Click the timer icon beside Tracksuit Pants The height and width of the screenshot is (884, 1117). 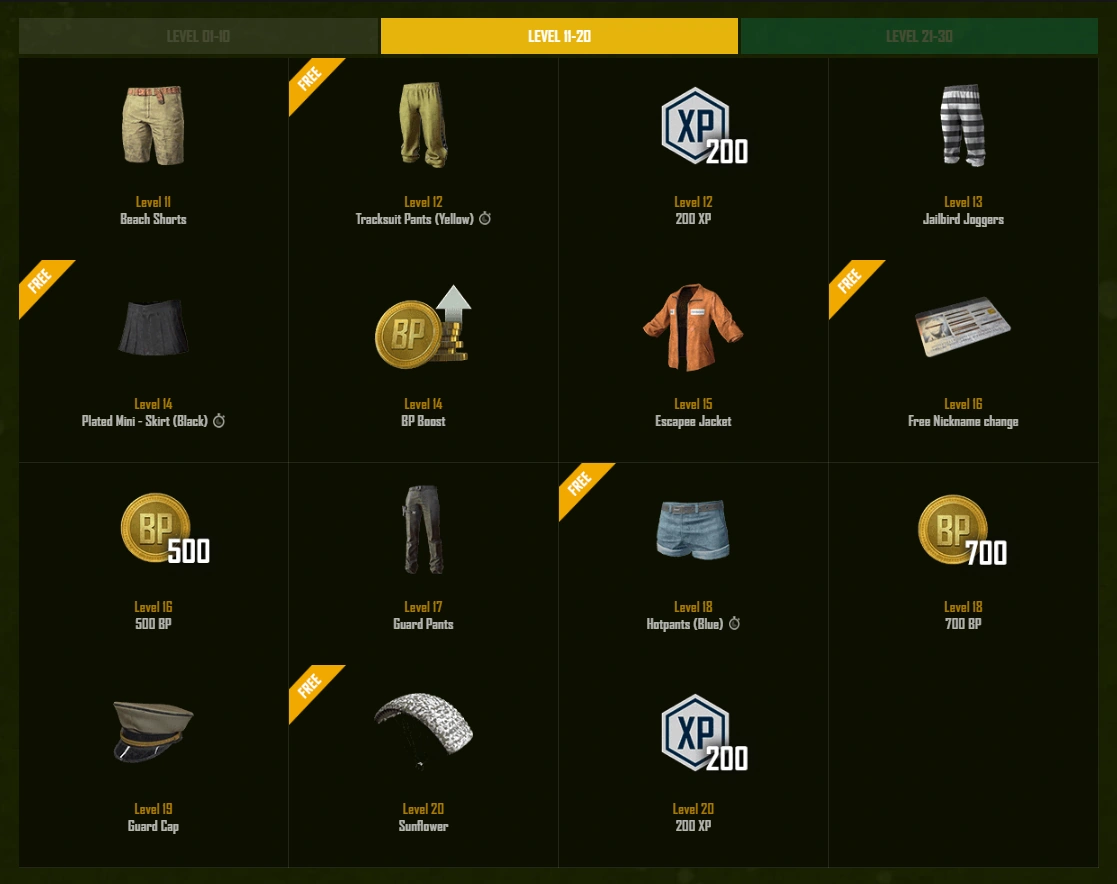pos(485,218)
